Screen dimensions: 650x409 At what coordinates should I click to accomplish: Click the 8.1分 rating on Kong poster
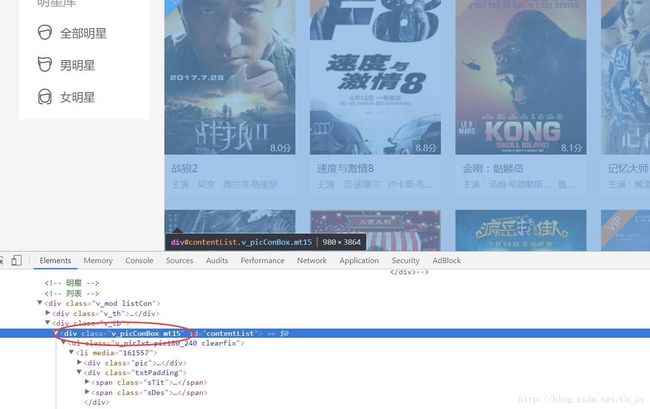tap(572, 148)
